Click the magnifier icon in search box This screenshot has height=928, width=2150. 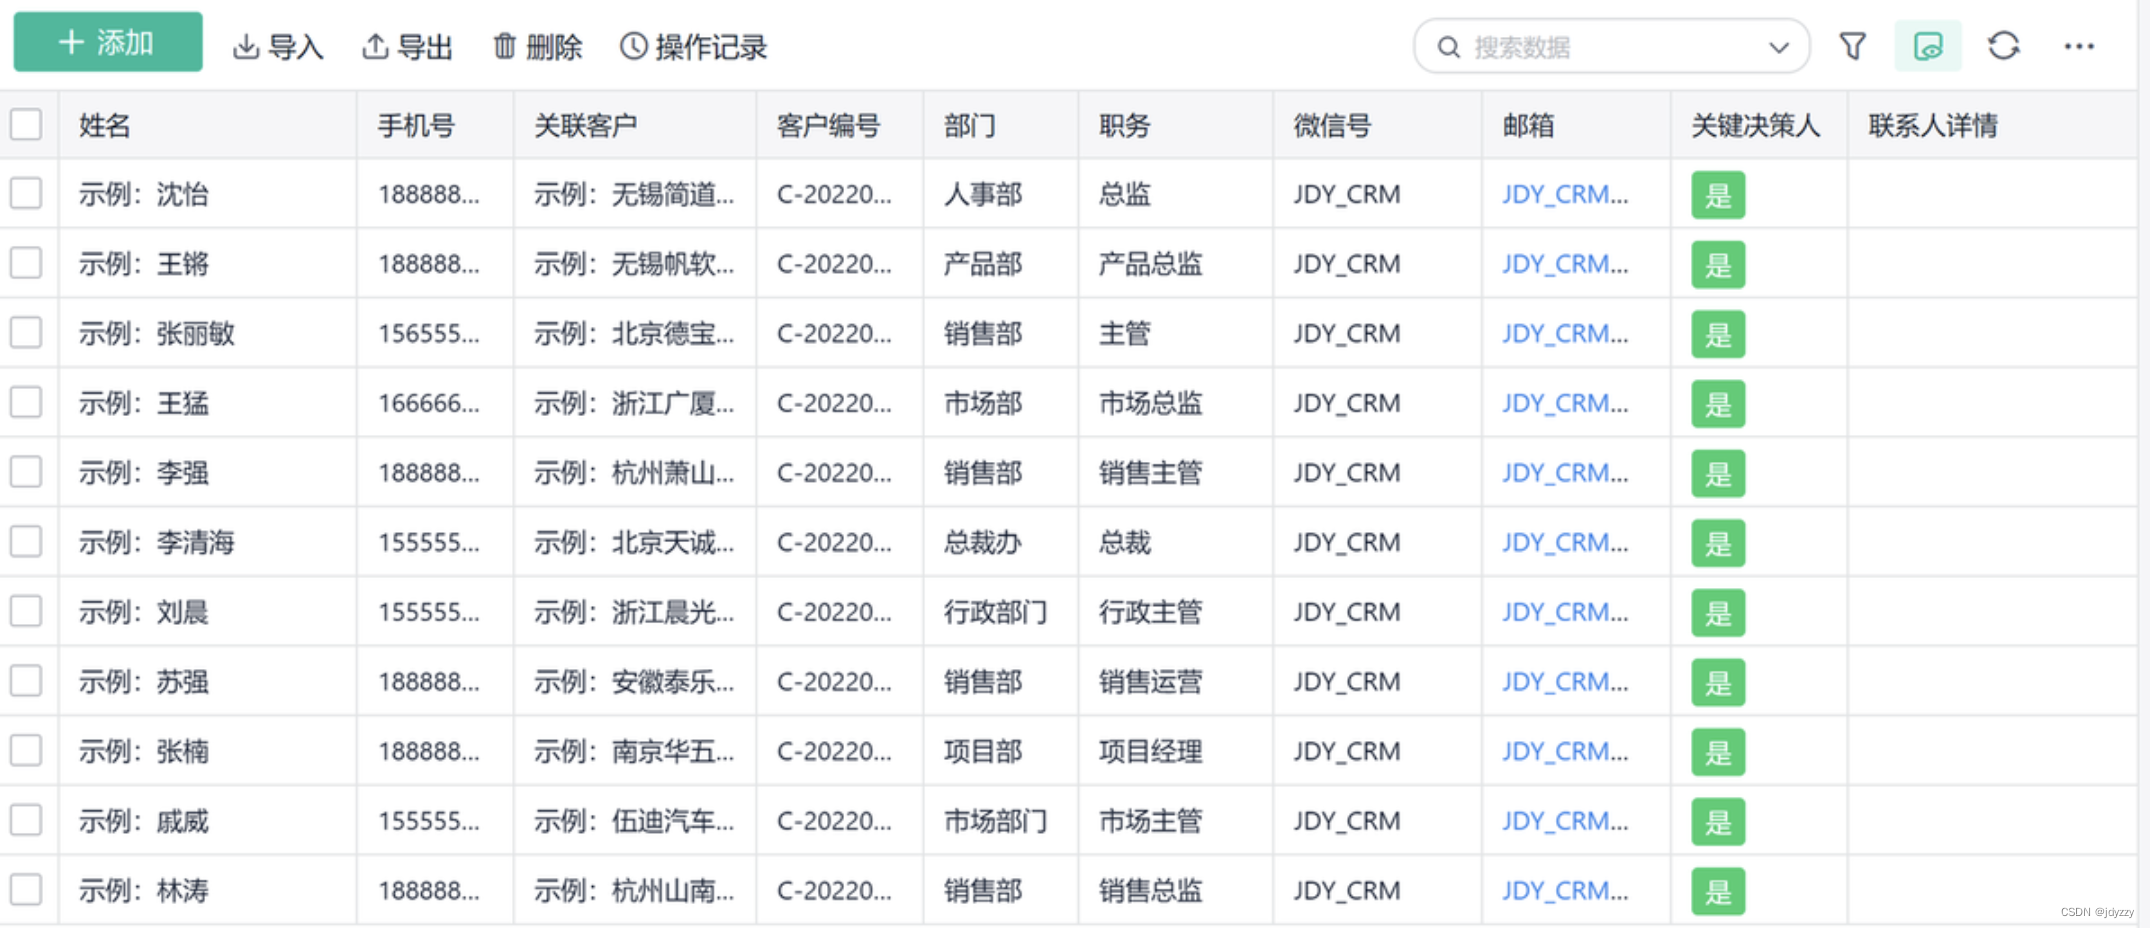pos(1448,47)
